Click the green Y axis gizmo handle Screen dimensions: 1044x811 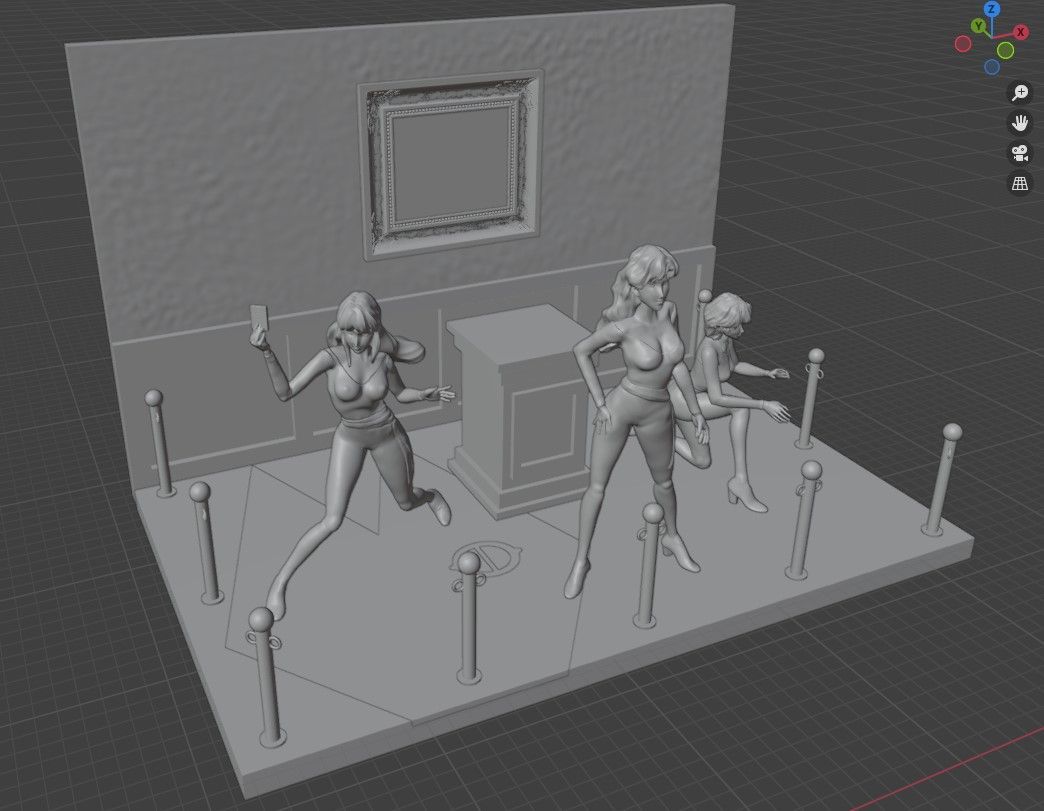(978, 26)
